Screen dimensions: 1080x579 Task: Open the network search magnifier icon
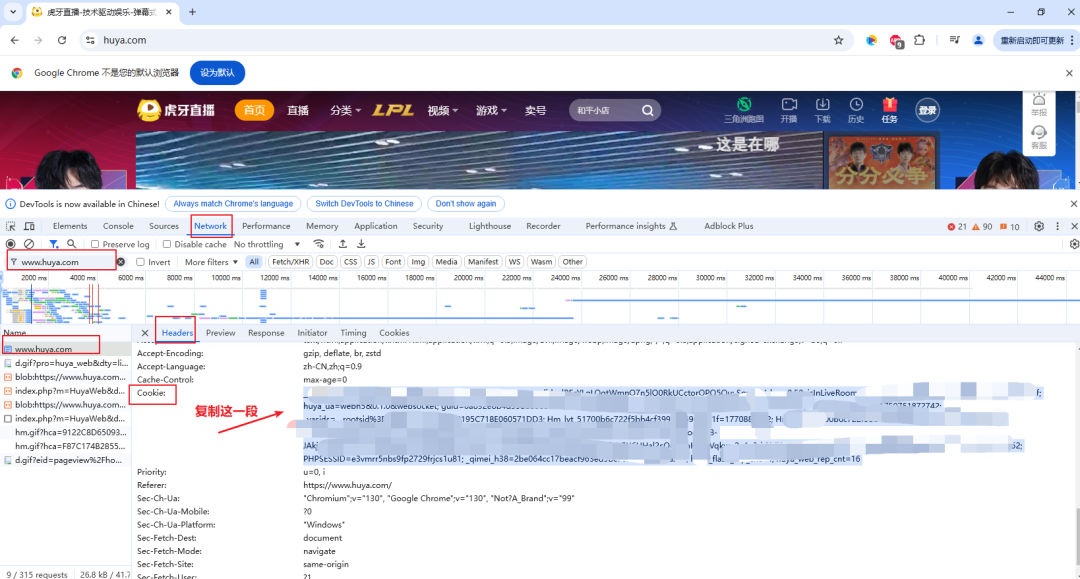point(72,244)
